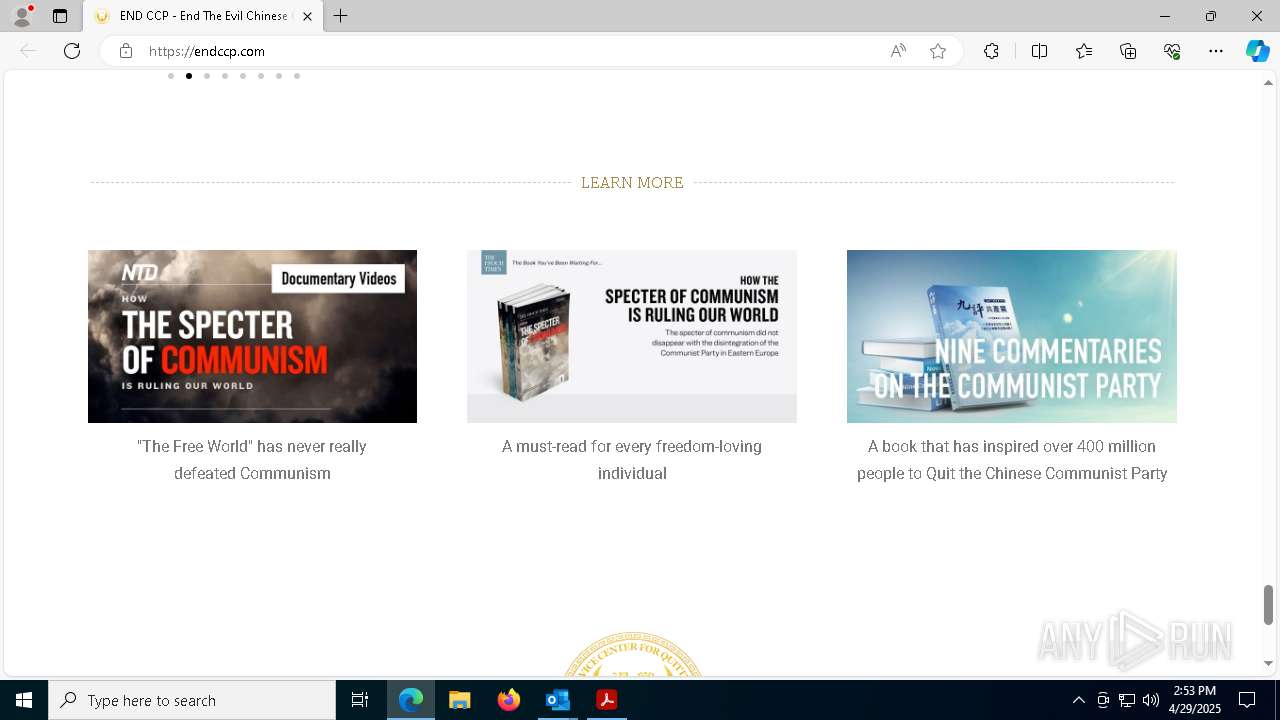This screenshot has width=1280, height=720.
Task: Click 'The Free World has never really defeated Communism'
Action: pyautogui.click(x=252, y=460)
